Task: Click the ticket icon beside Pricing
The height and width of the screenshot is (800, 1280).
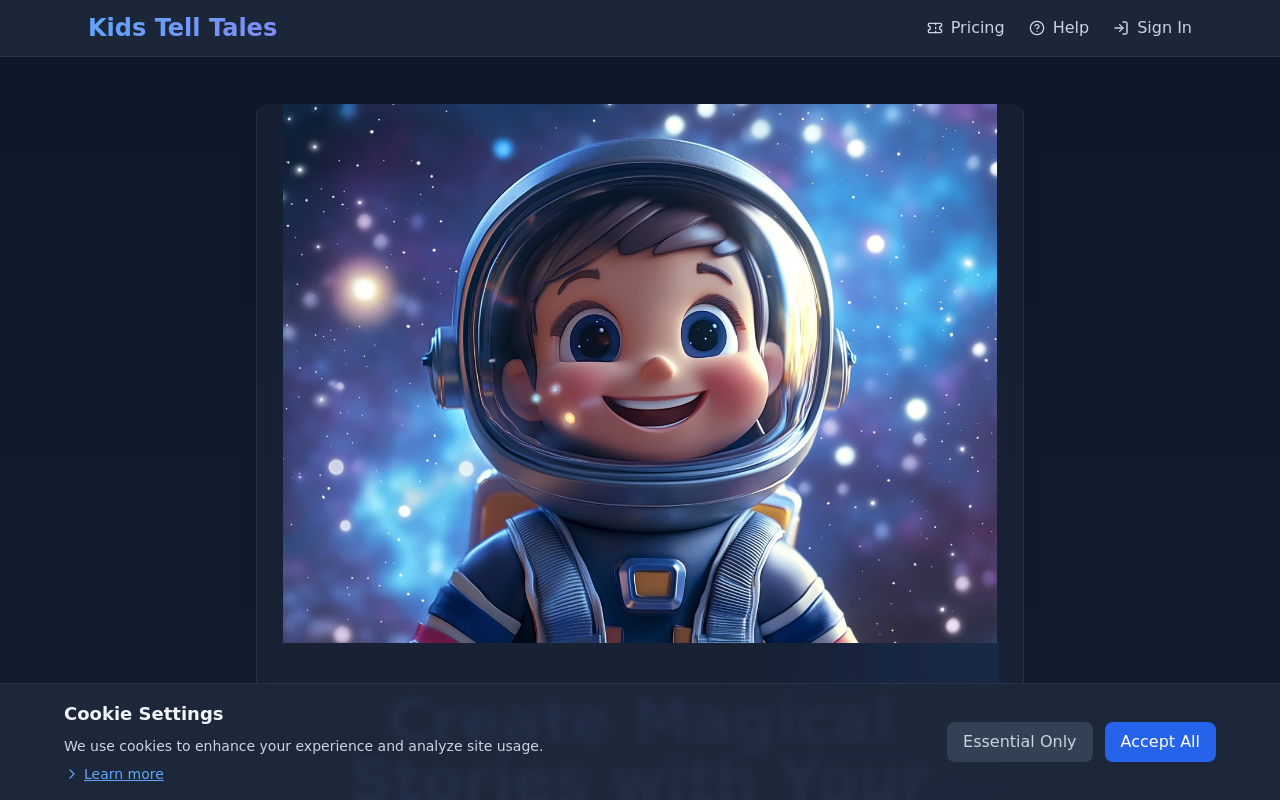Action: [935, 28]
